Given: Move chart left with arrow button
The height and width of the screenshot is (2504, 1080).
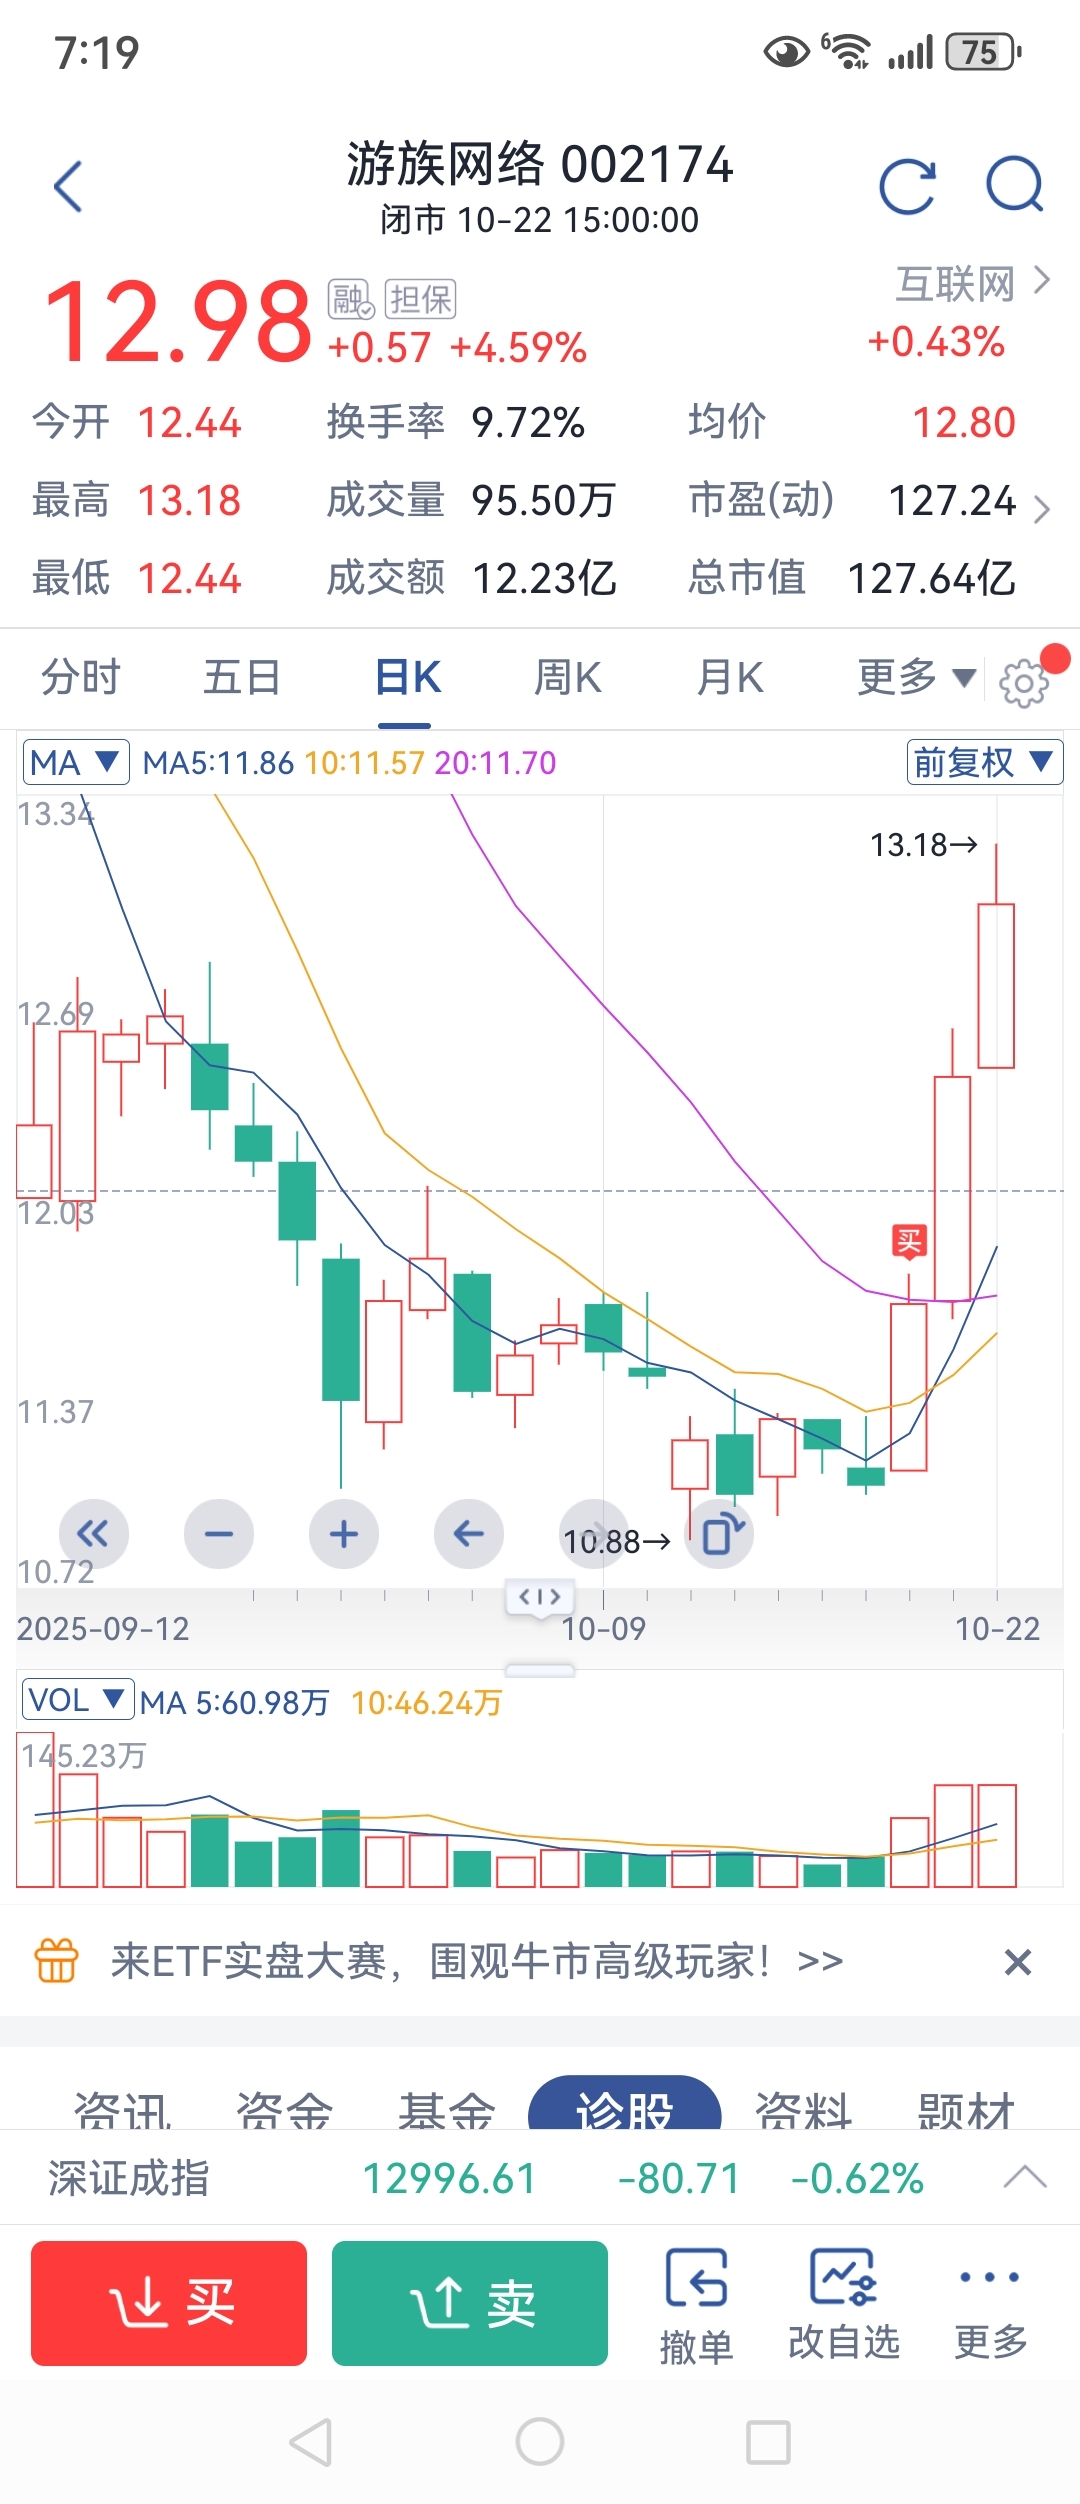Looking at the screenshot, I should click(468, 1533).
